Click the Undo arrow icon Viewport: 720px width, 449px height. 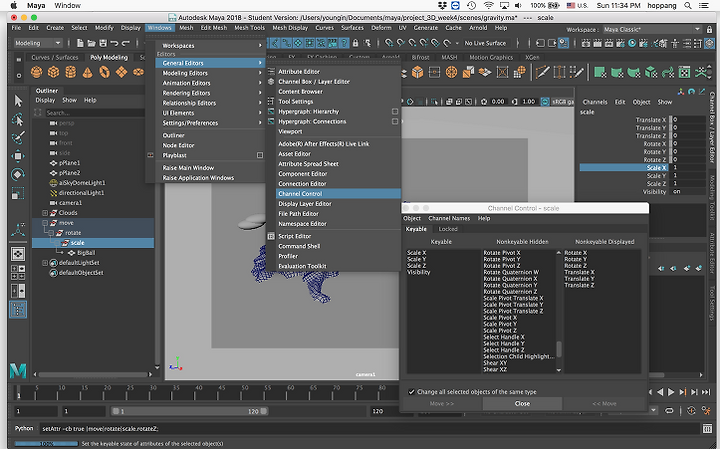tap(114, 43)
